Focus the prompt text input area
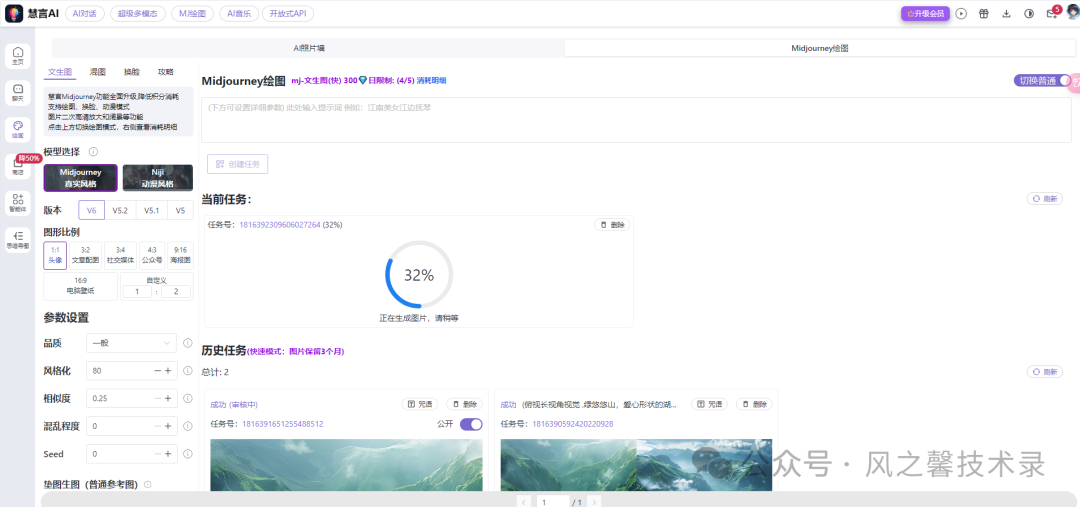This screenshot has height=507, width=1080. (636, 120)
